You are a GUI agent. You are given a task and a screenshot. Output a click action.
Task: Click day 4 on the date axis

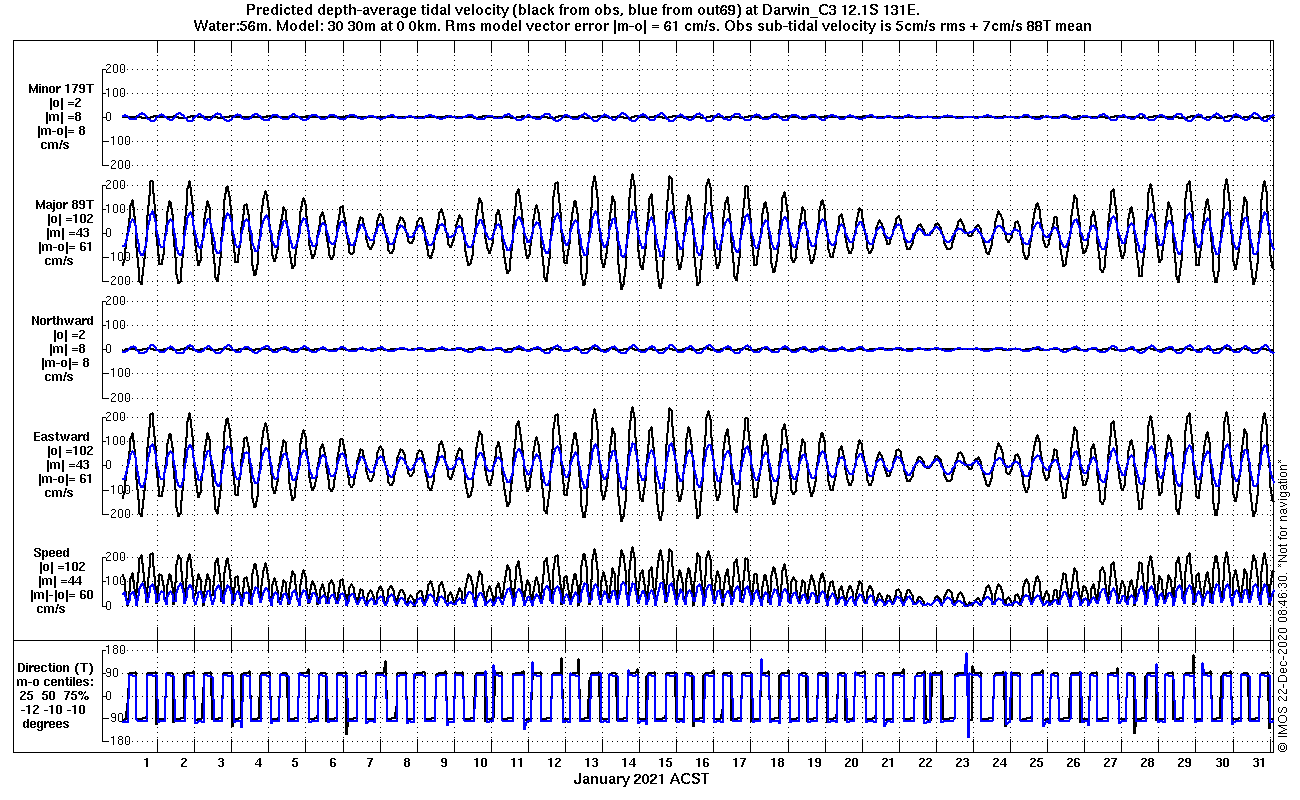pos(258,763)
